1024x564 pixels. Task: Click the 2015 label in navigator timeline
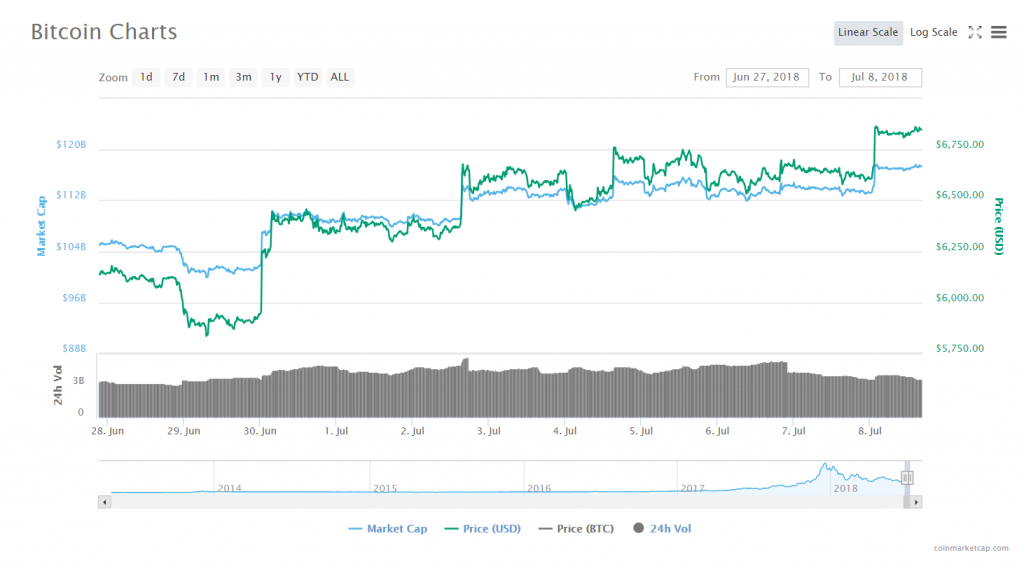[385, 488]
